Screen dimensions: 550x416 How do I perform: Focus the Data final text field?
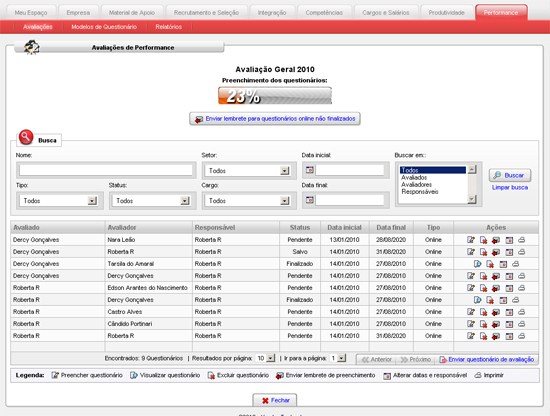pyautogui.click(x=350, y=200)
